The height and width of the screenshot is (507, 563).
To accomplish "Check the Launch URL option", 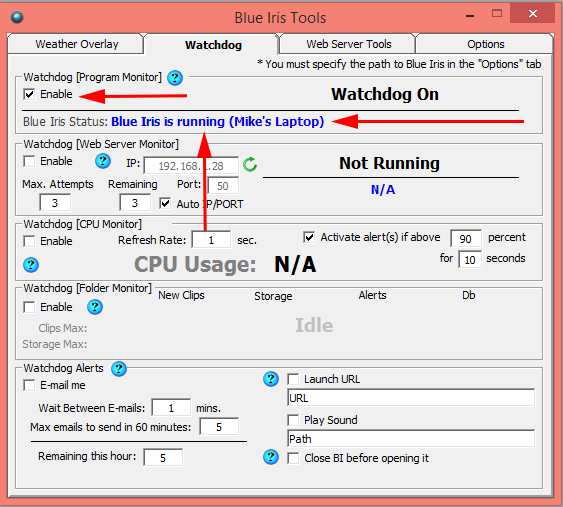I will tap(293, 379).
